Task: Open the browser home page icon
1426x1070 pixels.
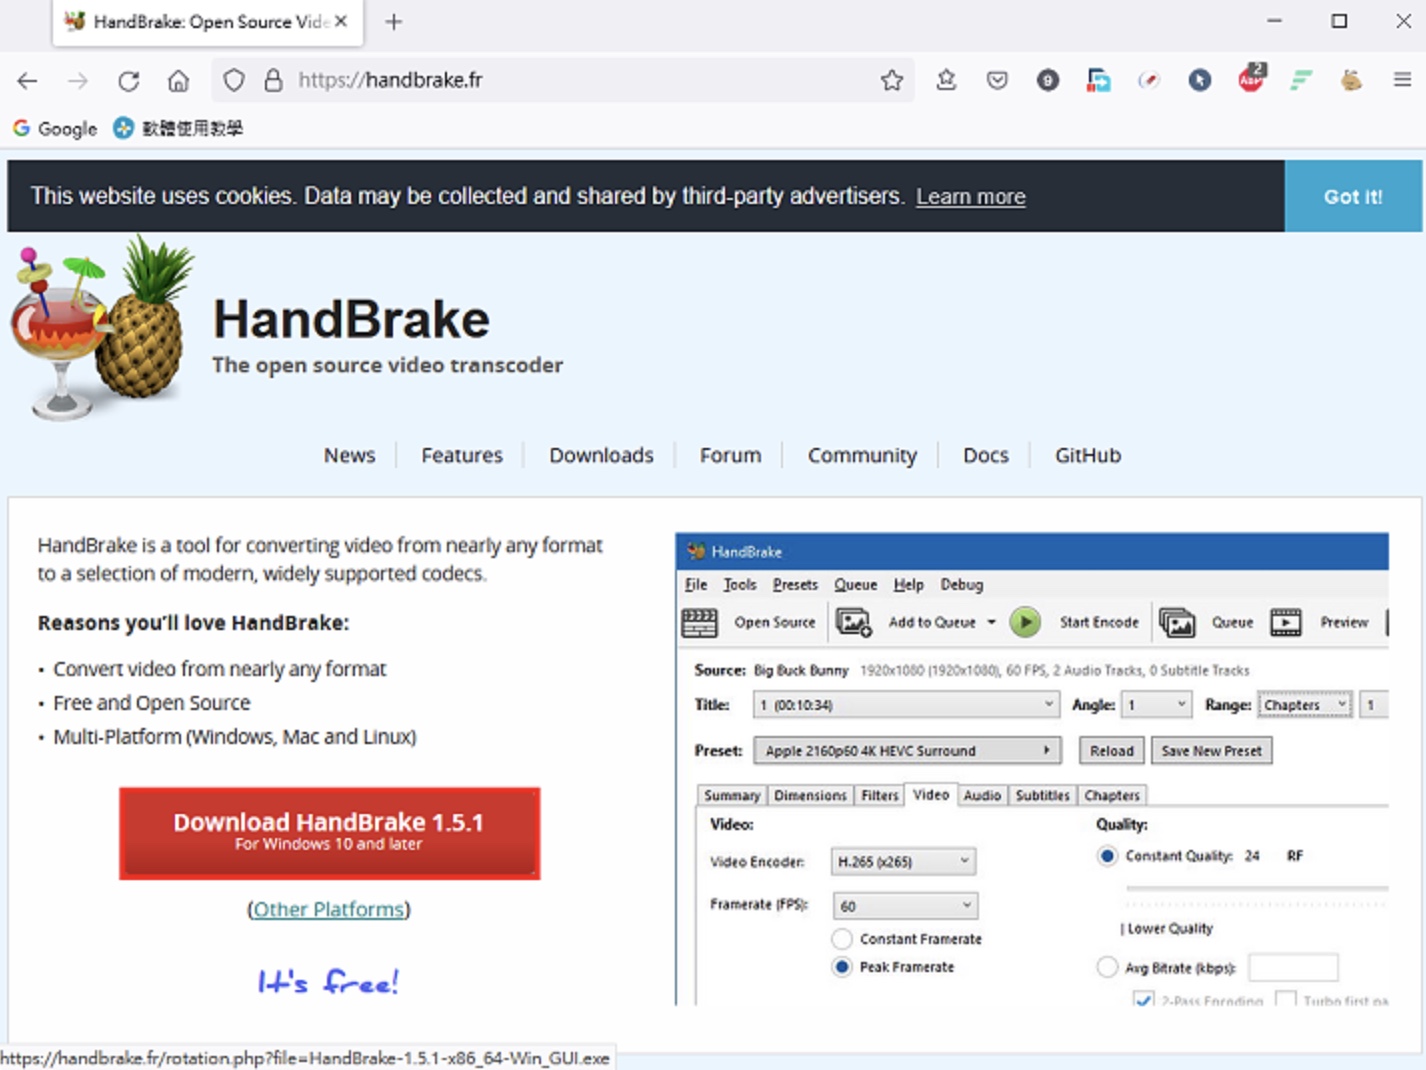Action: coord(178,81)
